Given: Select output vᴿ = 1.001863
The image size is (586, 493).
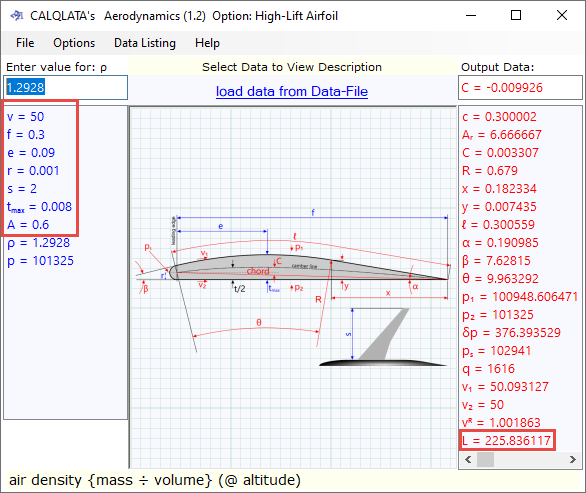Looking at the screenshot, I should click(x=501, y=422).
